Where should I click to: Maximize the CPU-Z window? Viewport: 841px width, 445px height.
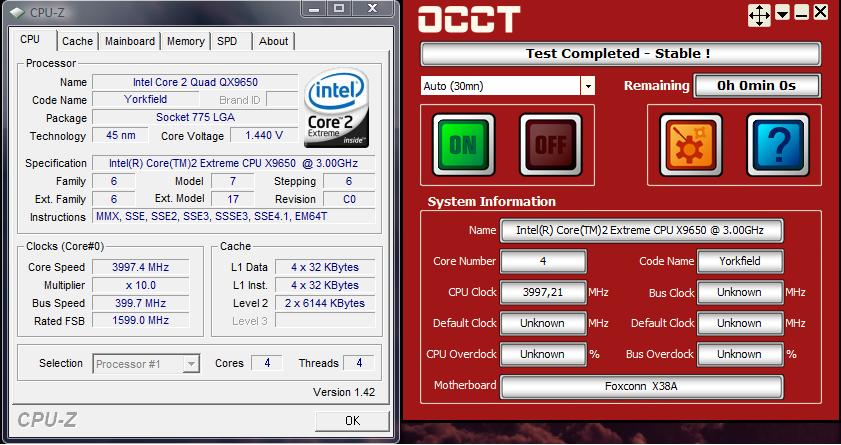(339, 8)
